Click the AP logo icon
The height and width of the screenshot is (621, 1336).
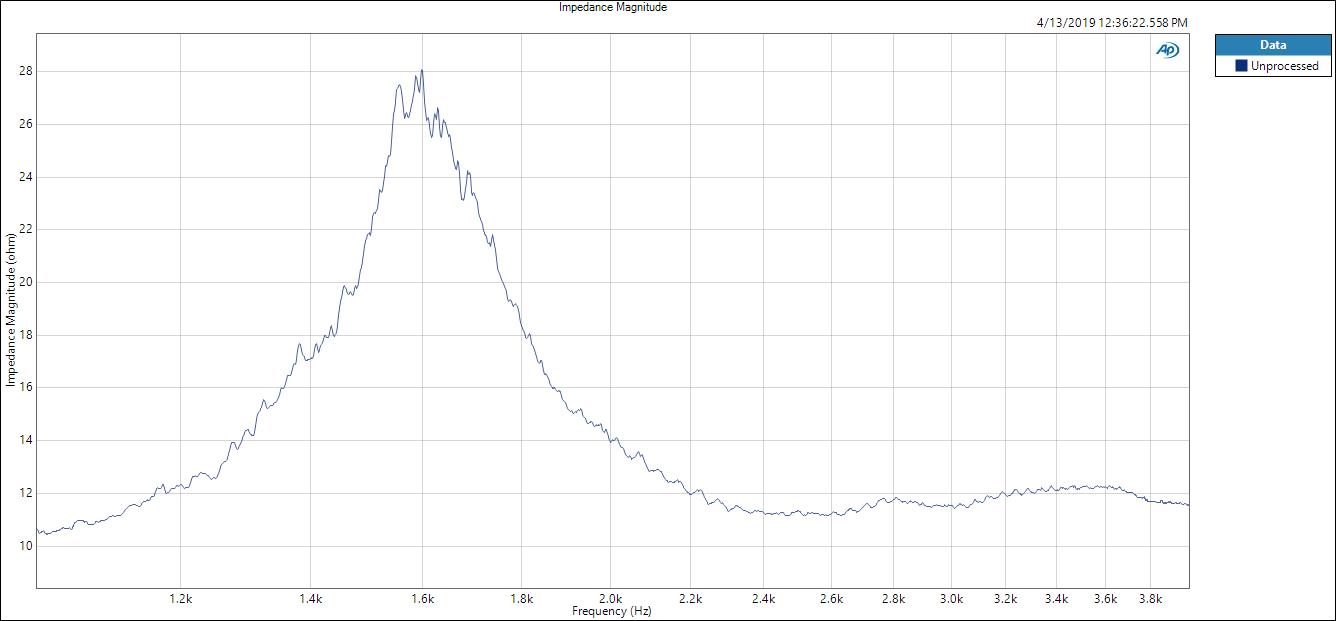click(x=1167, y=50)
